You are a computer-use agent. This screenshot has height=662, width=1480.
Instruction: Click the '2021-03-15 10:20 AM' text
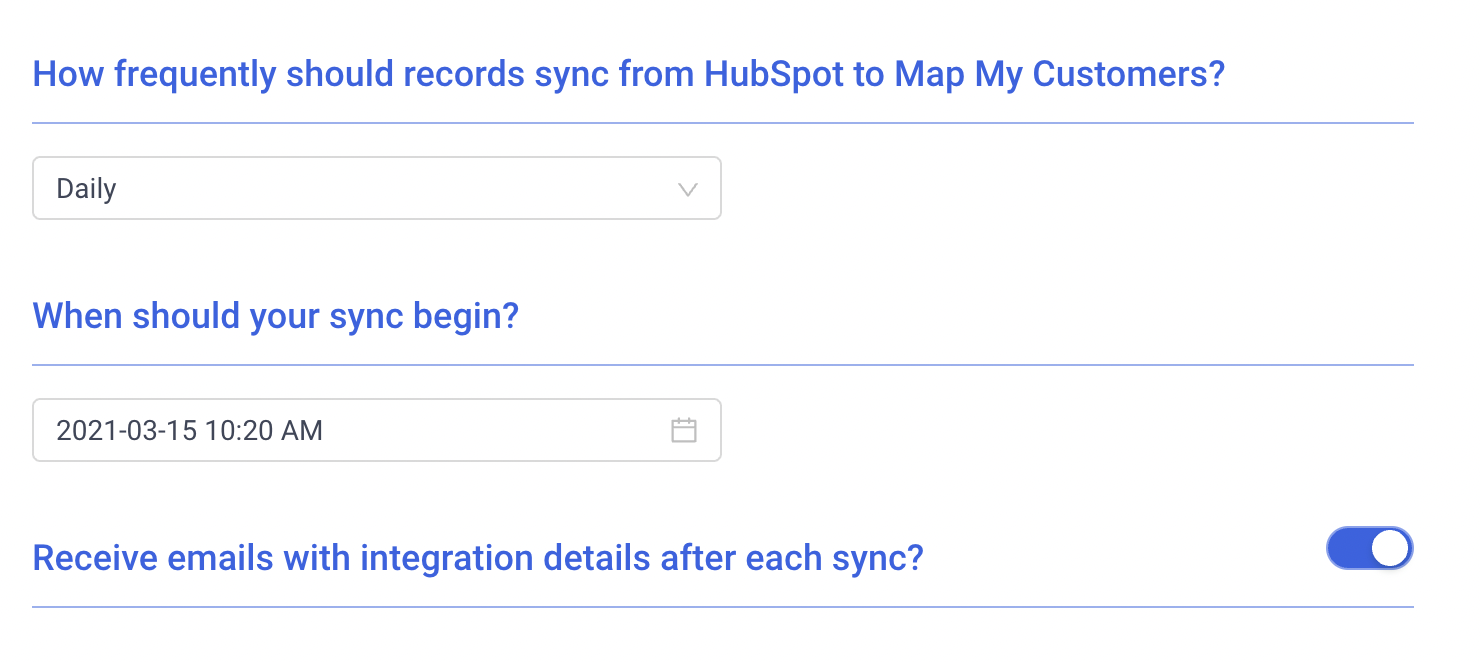pyautogui.click(x=189, y=431)
